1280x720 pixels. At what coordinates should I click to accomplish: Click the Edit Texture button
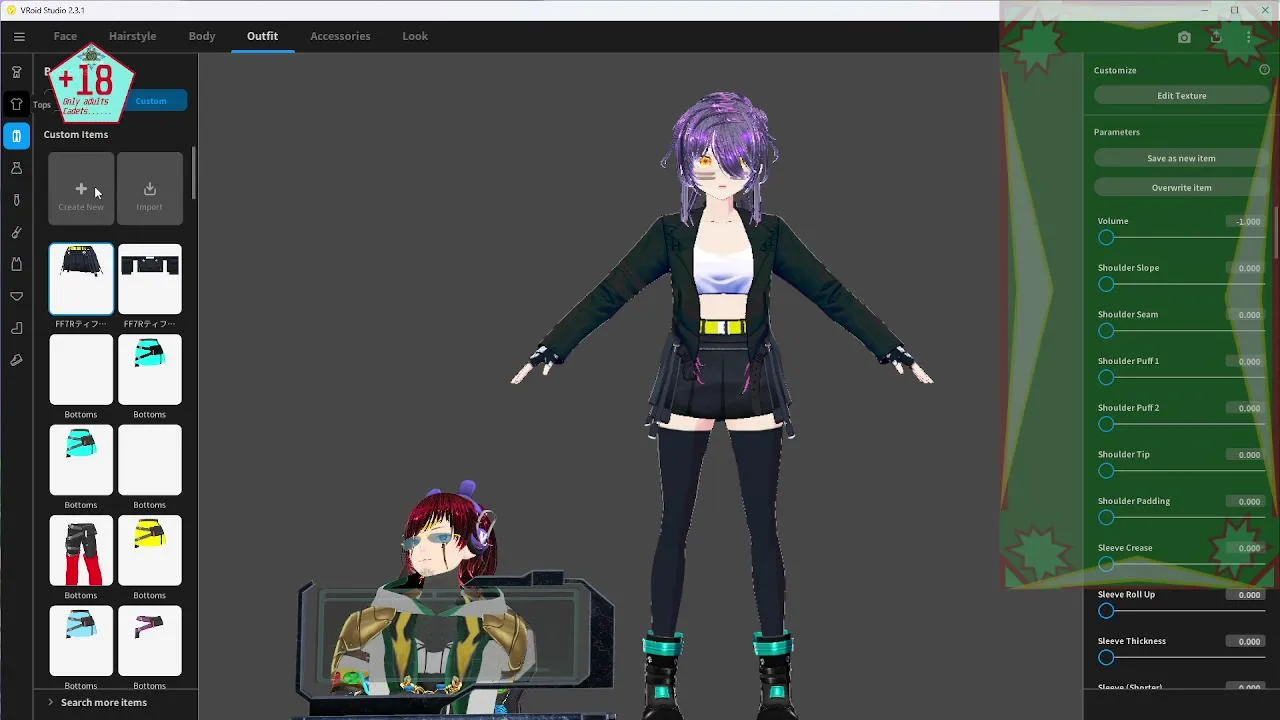pos(1181,95)
